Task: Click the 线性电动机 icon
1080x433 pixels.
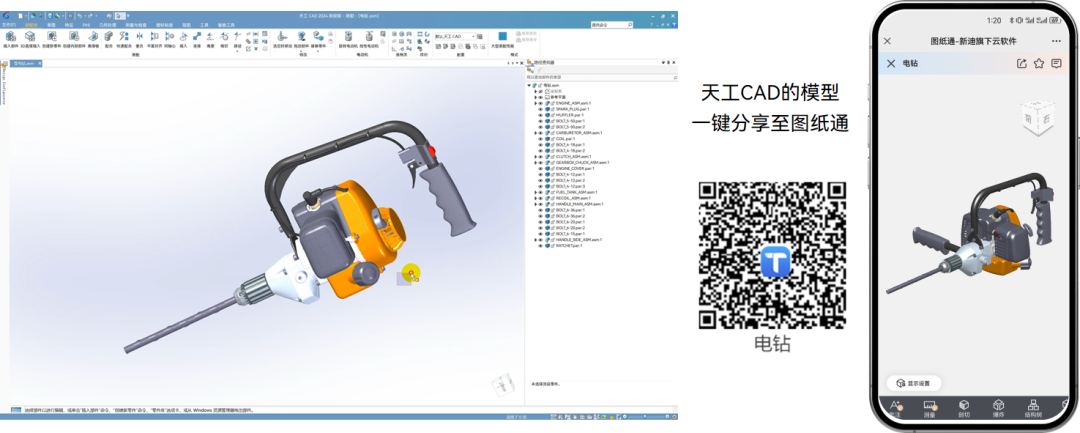Action: [369, 38]
